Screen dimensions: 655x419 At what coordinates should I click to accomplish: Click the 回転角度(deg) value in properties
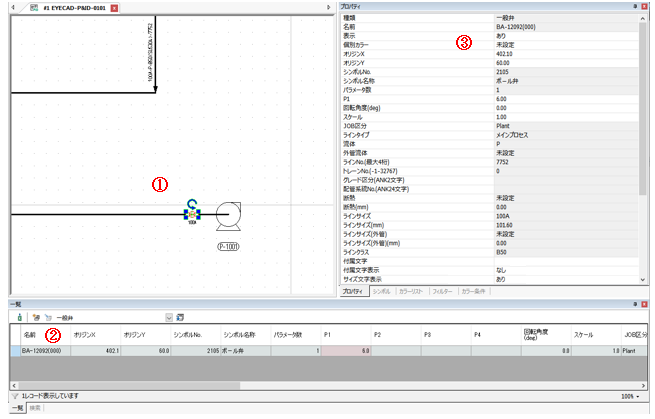566,108
